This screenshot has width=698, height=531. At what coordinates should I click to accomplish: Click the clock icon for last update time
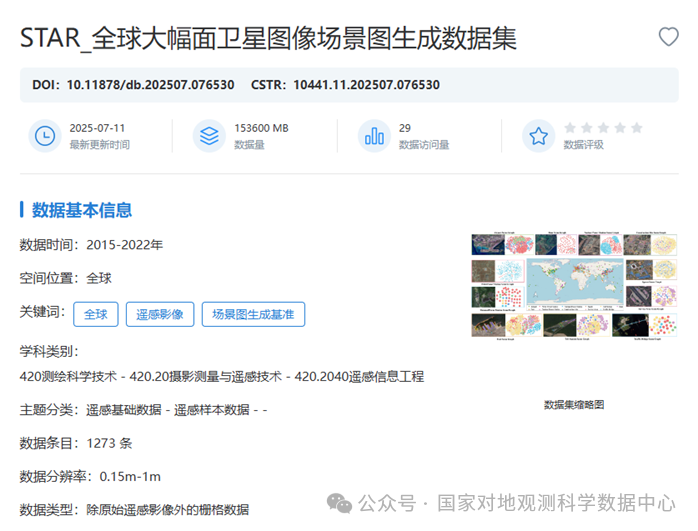[45, 136]
